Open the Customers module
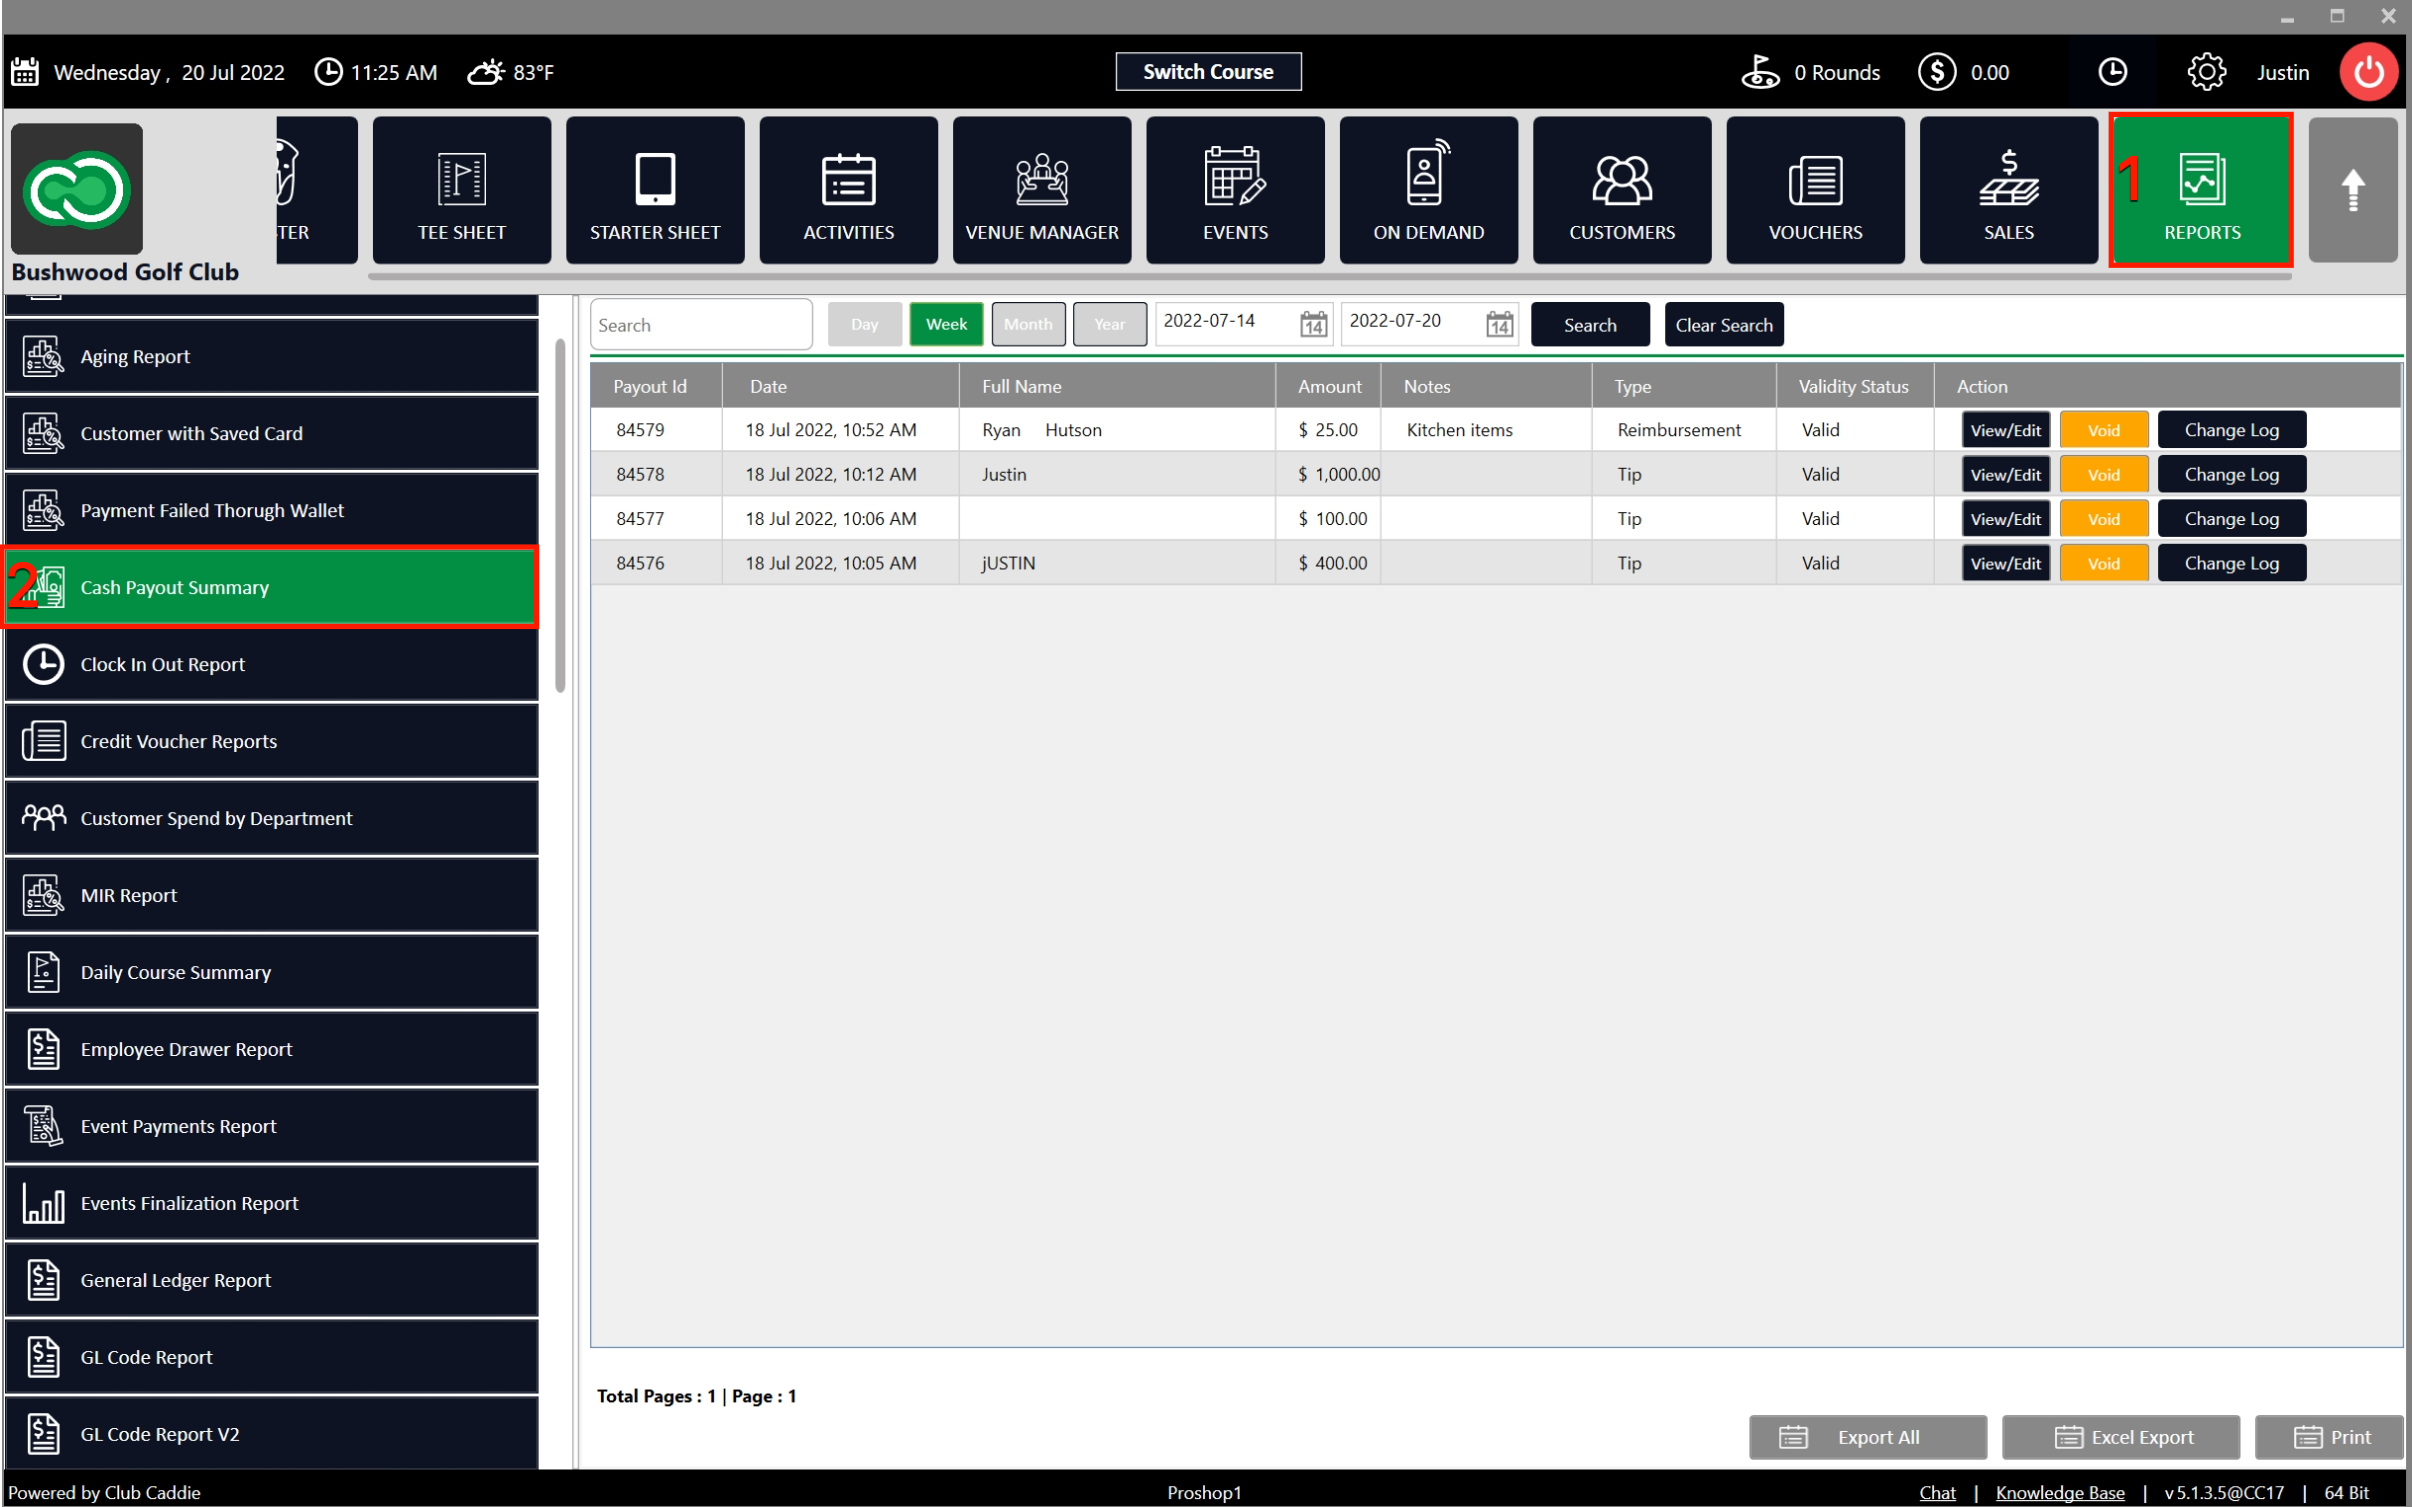This screenshot has width=2412, height=1507. pyautogui.click(x=1621, y=190)
